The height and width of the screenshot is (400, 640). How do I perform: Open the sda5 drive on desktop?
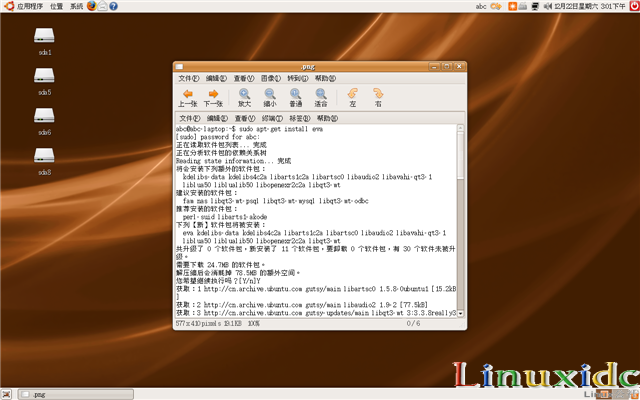point(44,81)
